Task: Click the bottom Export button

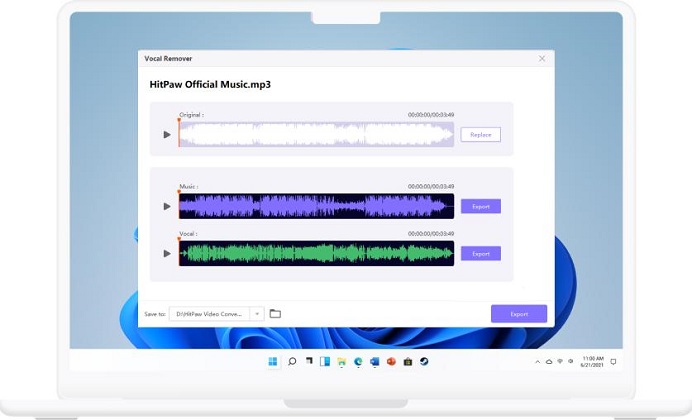Action: click(519, 314)
